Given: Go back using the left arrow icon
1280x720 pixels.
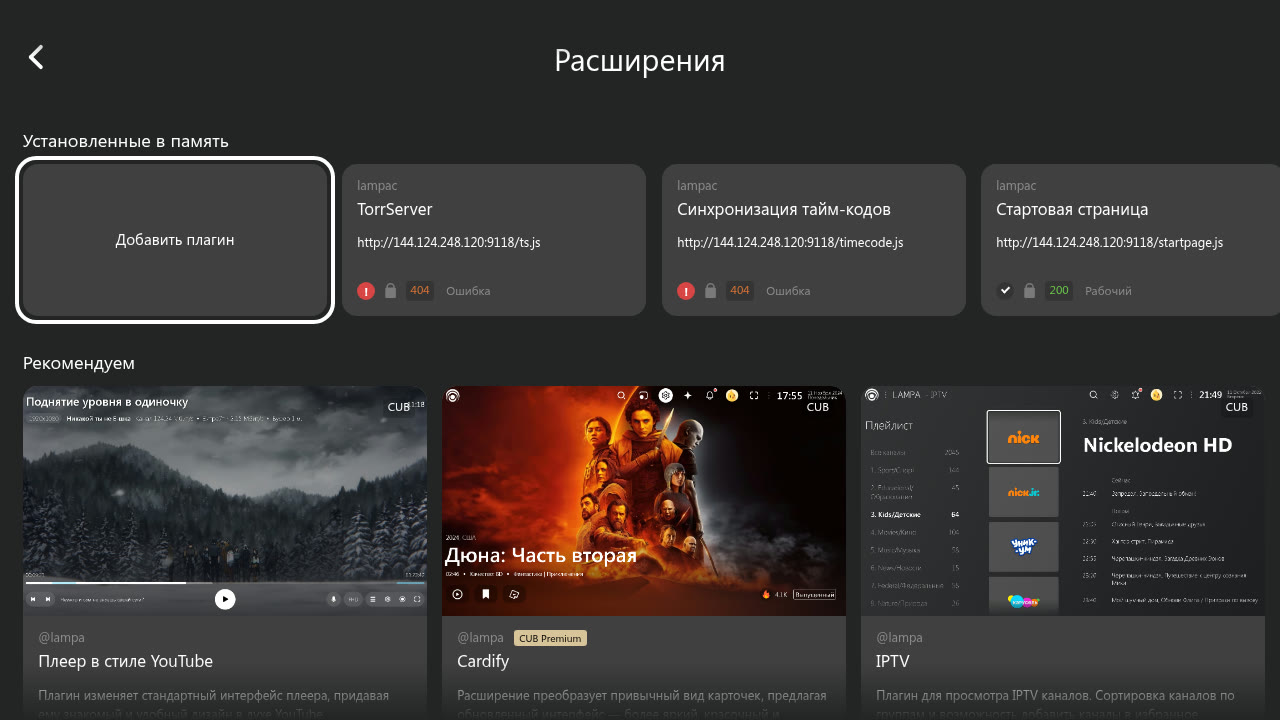Looking at the screenshot, I should (36, 57).
